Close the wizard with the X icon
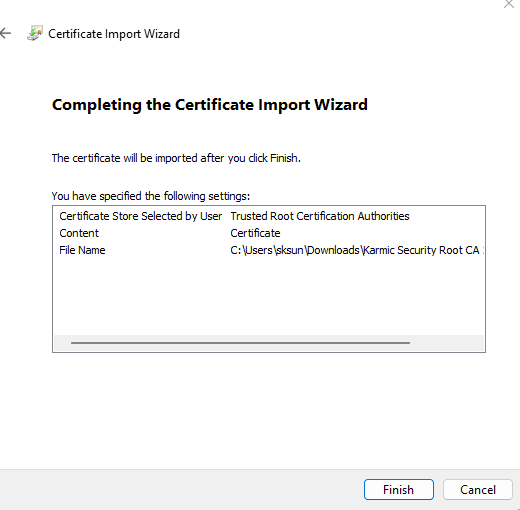520x510 pixels. [x=509, y=4]
